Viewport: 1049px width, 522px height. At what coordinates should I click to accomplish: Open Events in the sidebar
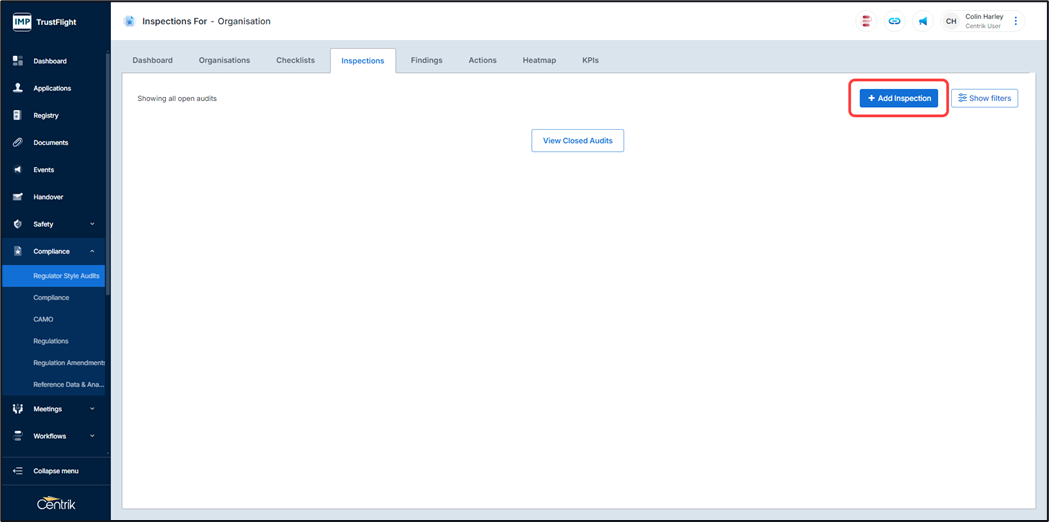coord(43,170)
